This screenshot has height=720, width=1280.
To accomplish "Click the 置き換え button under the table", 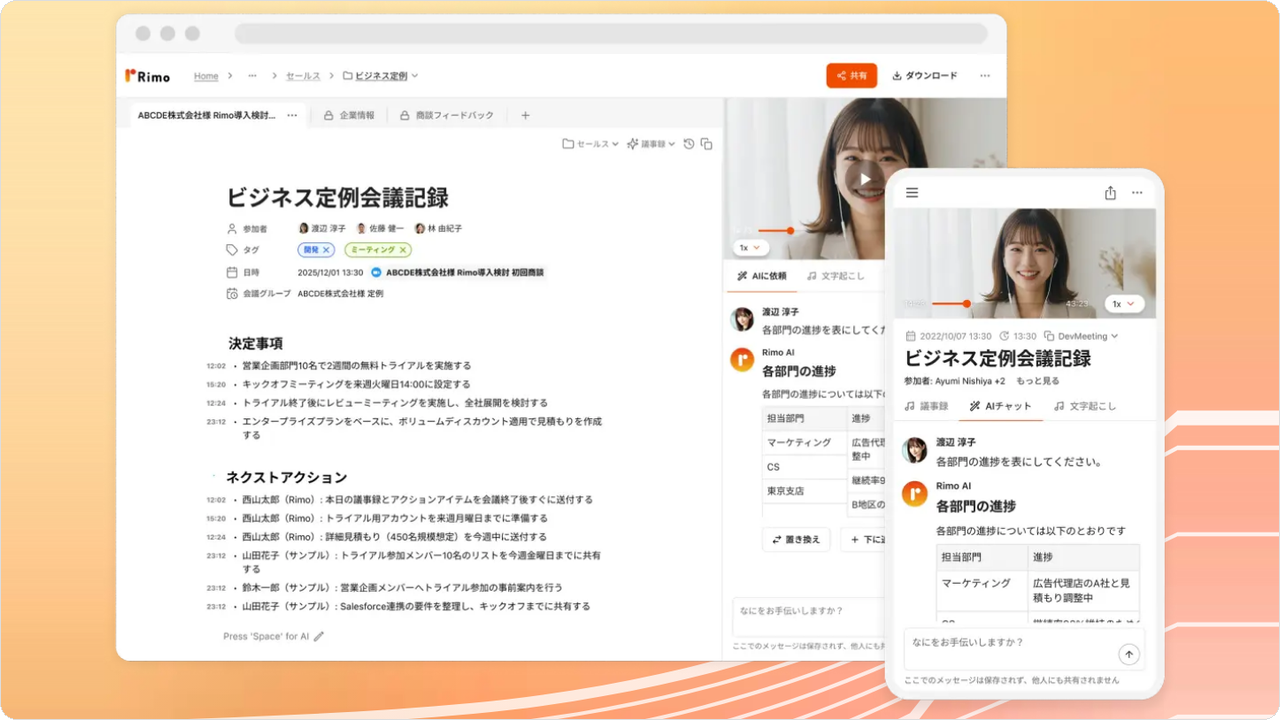I will 796,539.
